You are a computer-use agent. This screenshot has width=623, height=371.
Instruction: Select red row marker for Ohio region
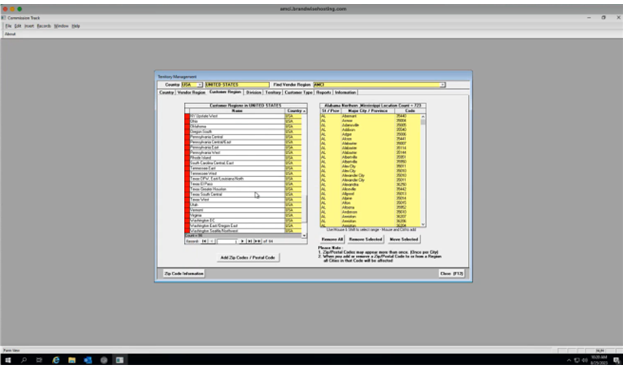point(187,121)
